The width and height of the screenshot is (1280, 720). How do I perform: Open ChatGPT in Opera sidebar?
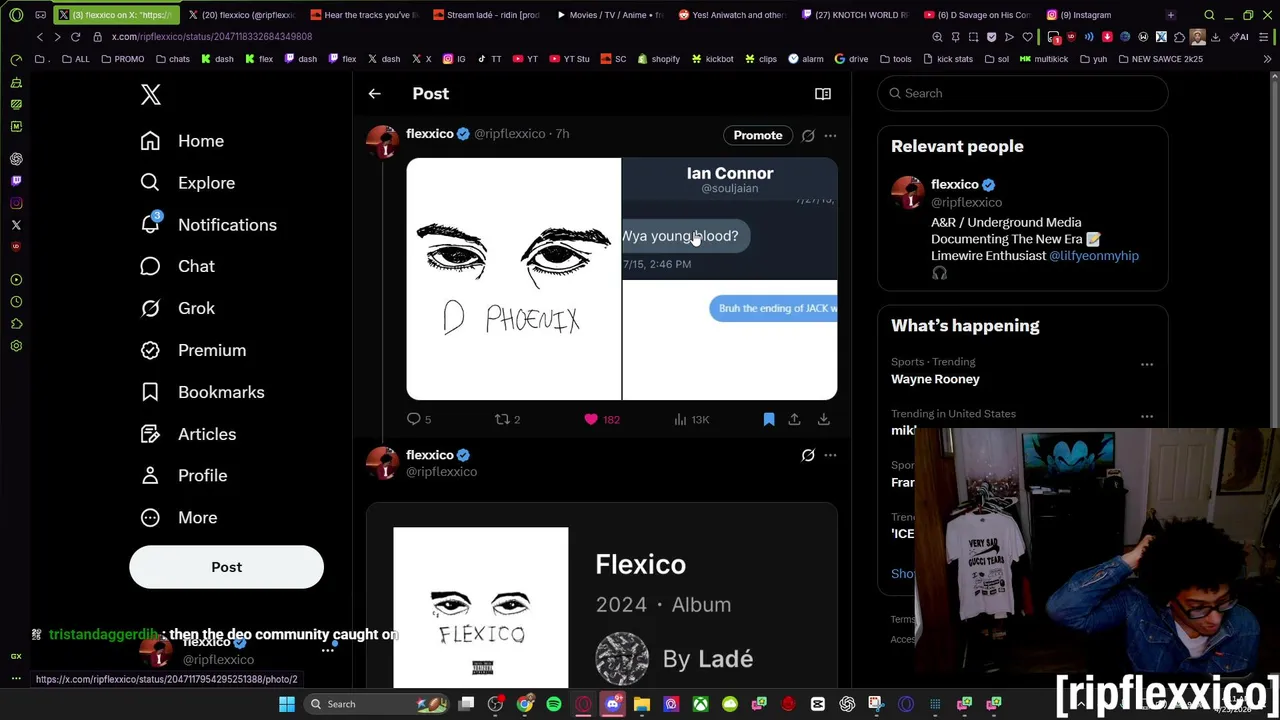tap(16, 159)
